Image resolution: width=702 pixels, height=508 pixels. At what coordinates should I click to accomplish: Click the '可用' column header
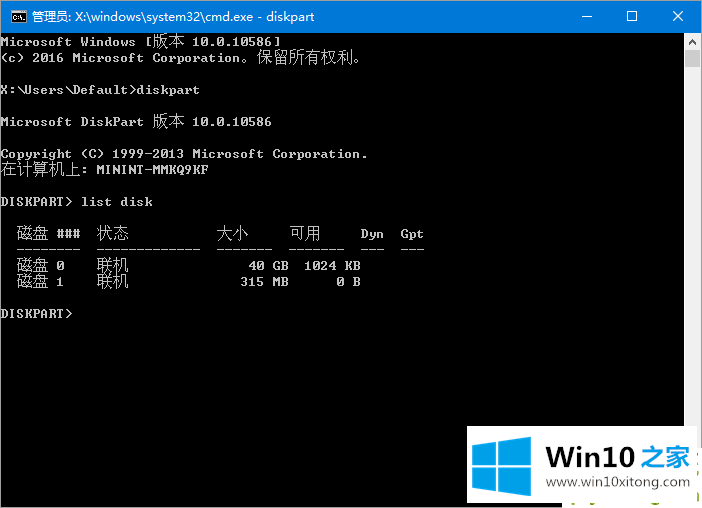pos(305,234)
